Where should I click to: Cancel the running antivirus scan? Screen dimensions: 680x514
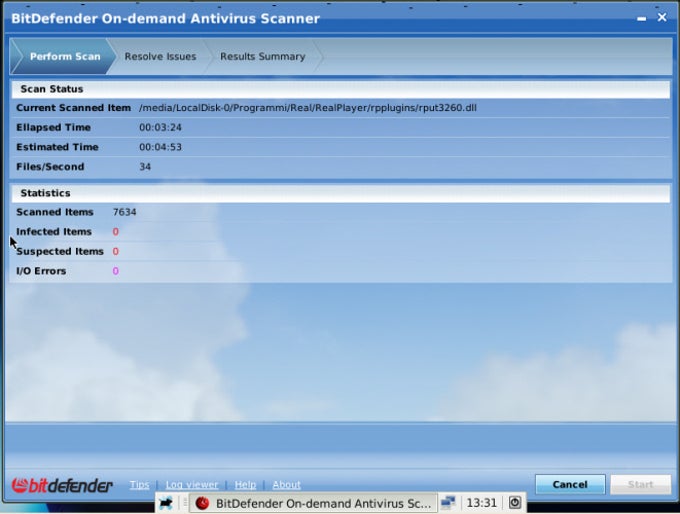click(x=570, y=484)
